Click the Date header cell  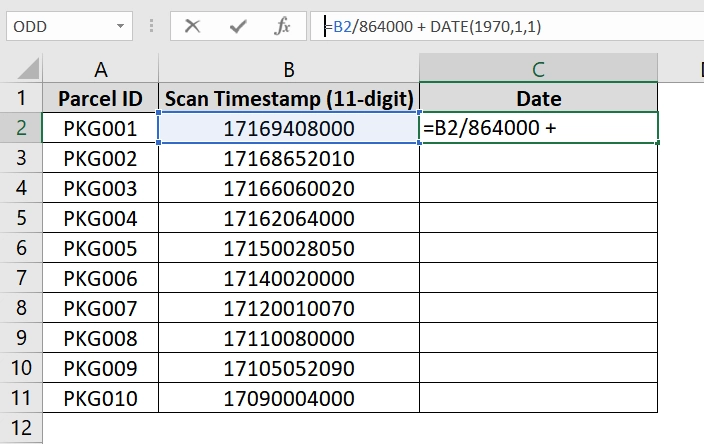click(538, 98)
